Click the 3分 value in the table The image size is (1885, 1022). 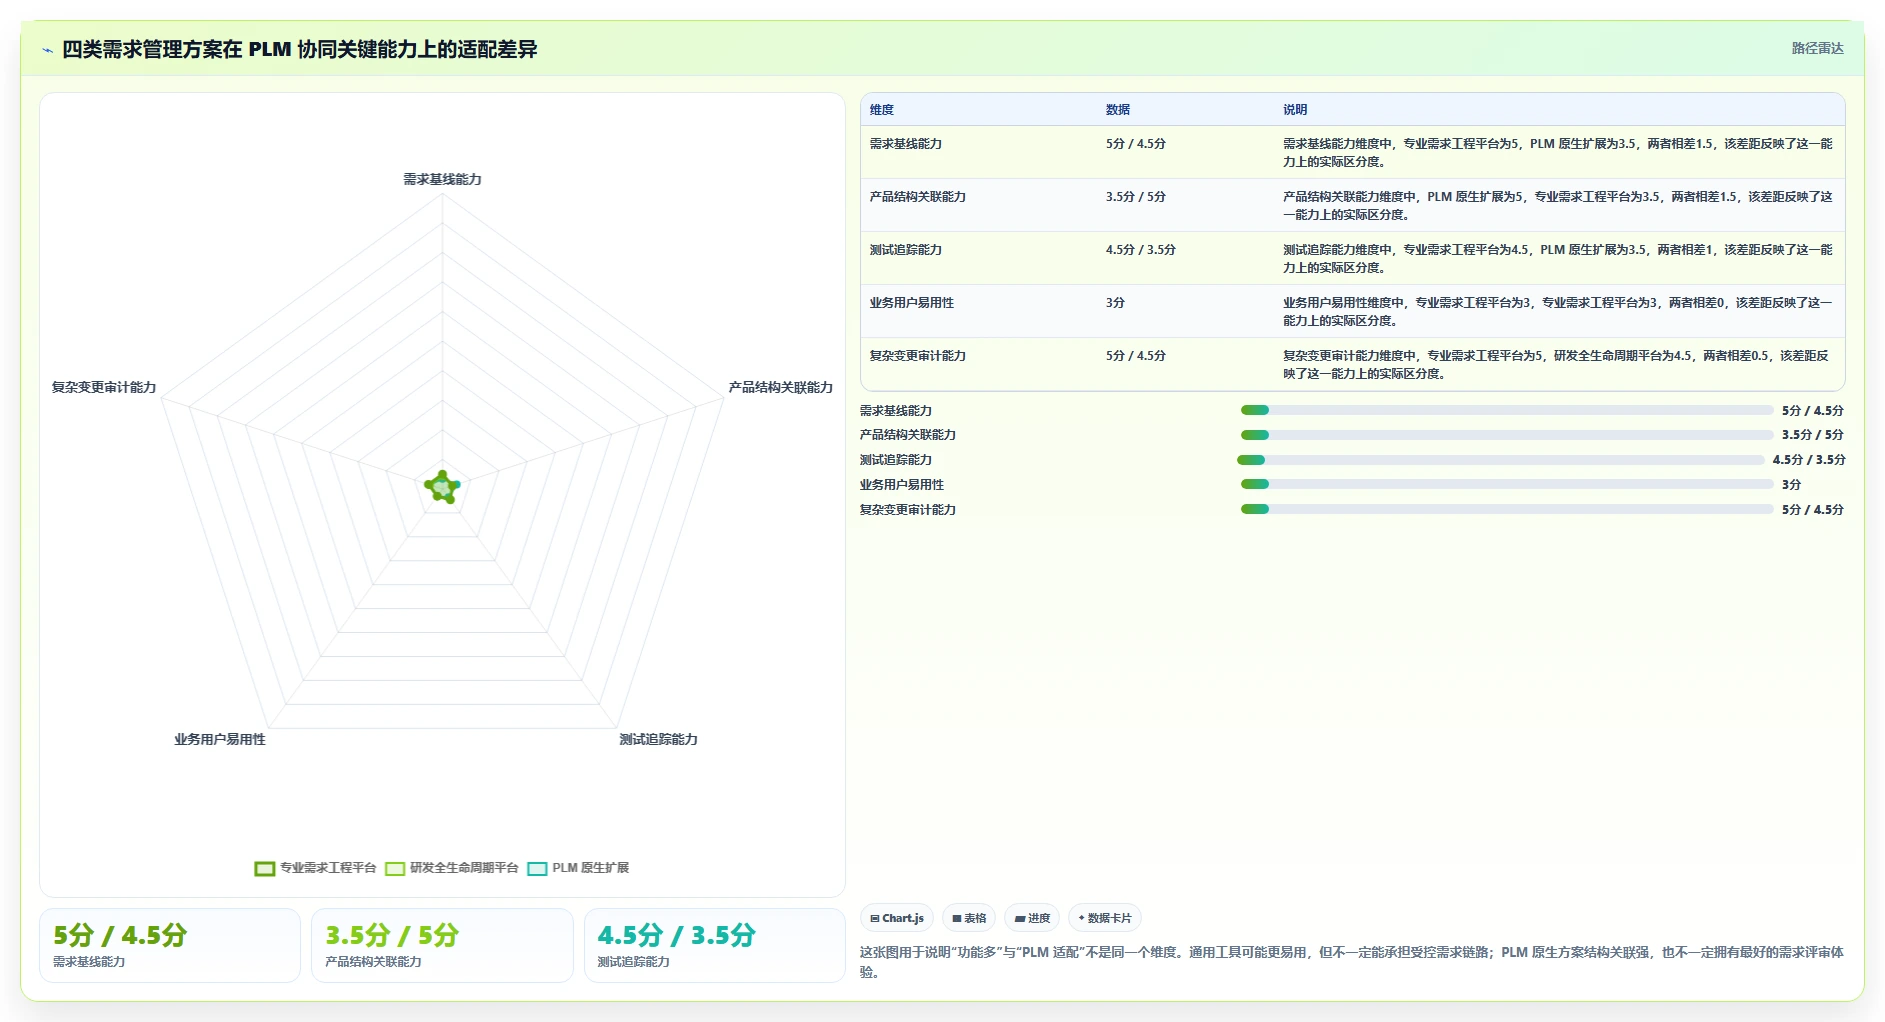[x=1115, y=303]
